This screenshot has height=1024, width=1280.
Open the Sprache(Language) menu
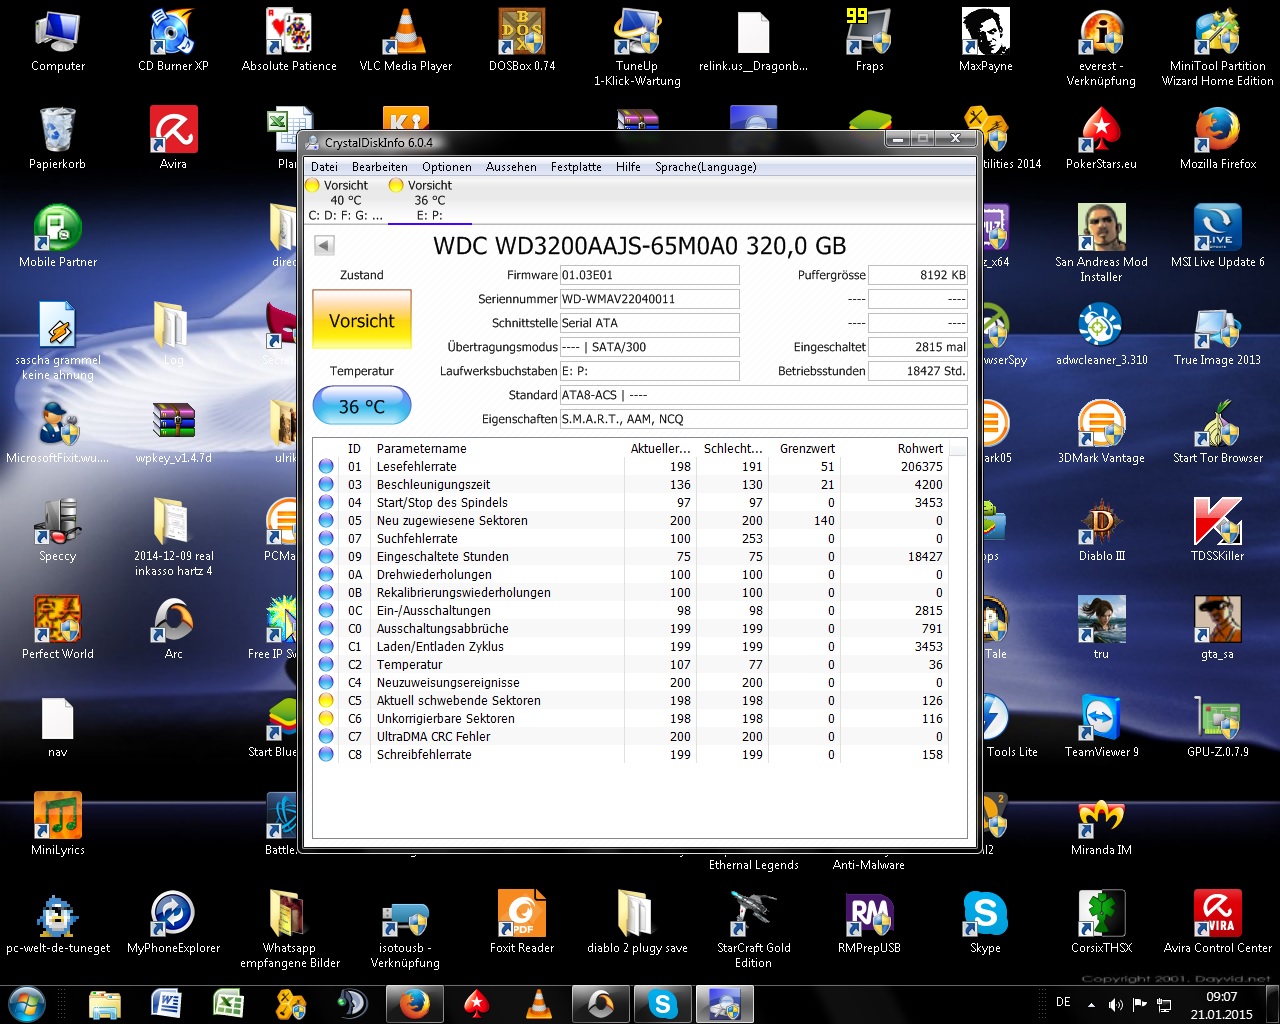pyautogui.click(x=706, y=167)
